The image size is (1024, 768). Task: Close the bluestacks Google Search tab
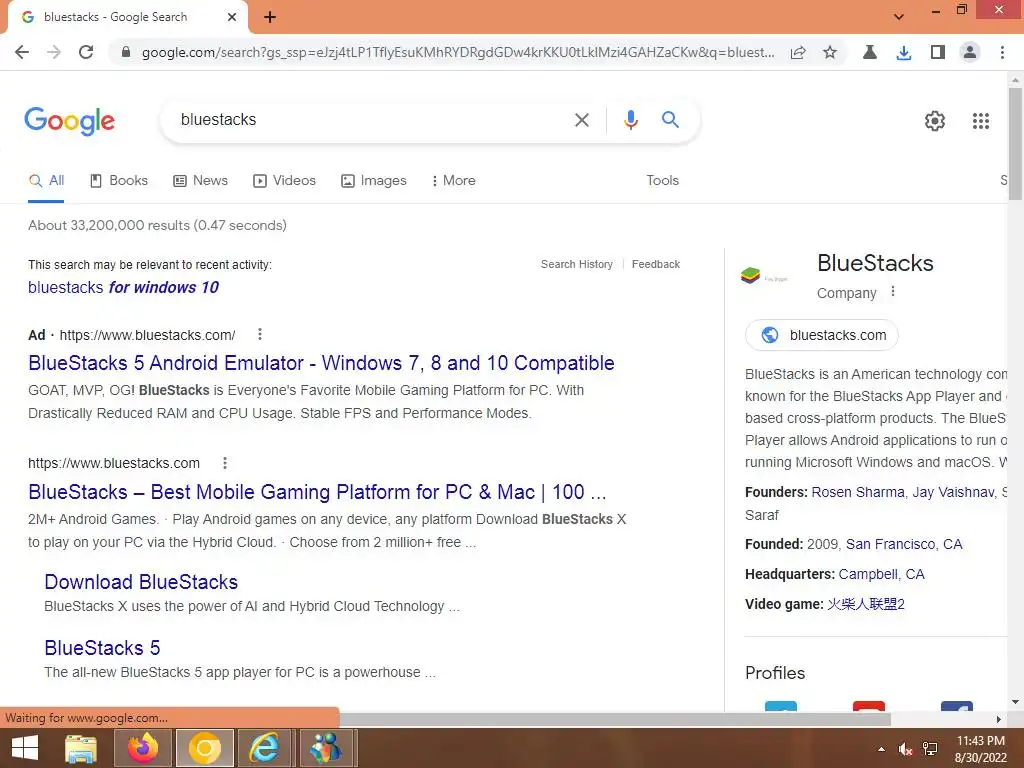[232, 17]
